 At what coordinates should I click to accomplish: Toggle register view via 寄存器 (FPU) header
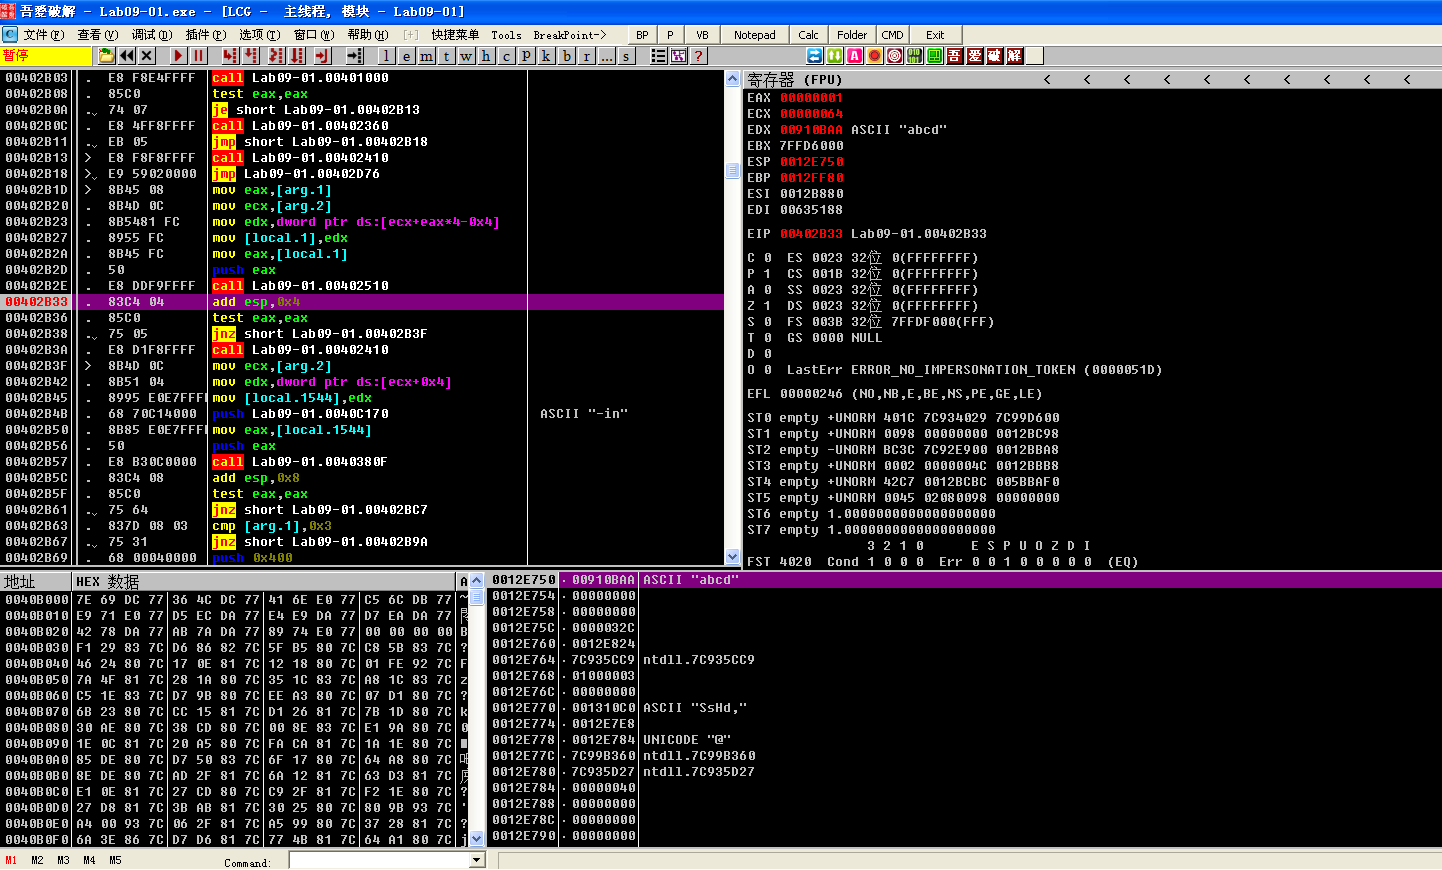pyautogui.click(x=795, y=79)
